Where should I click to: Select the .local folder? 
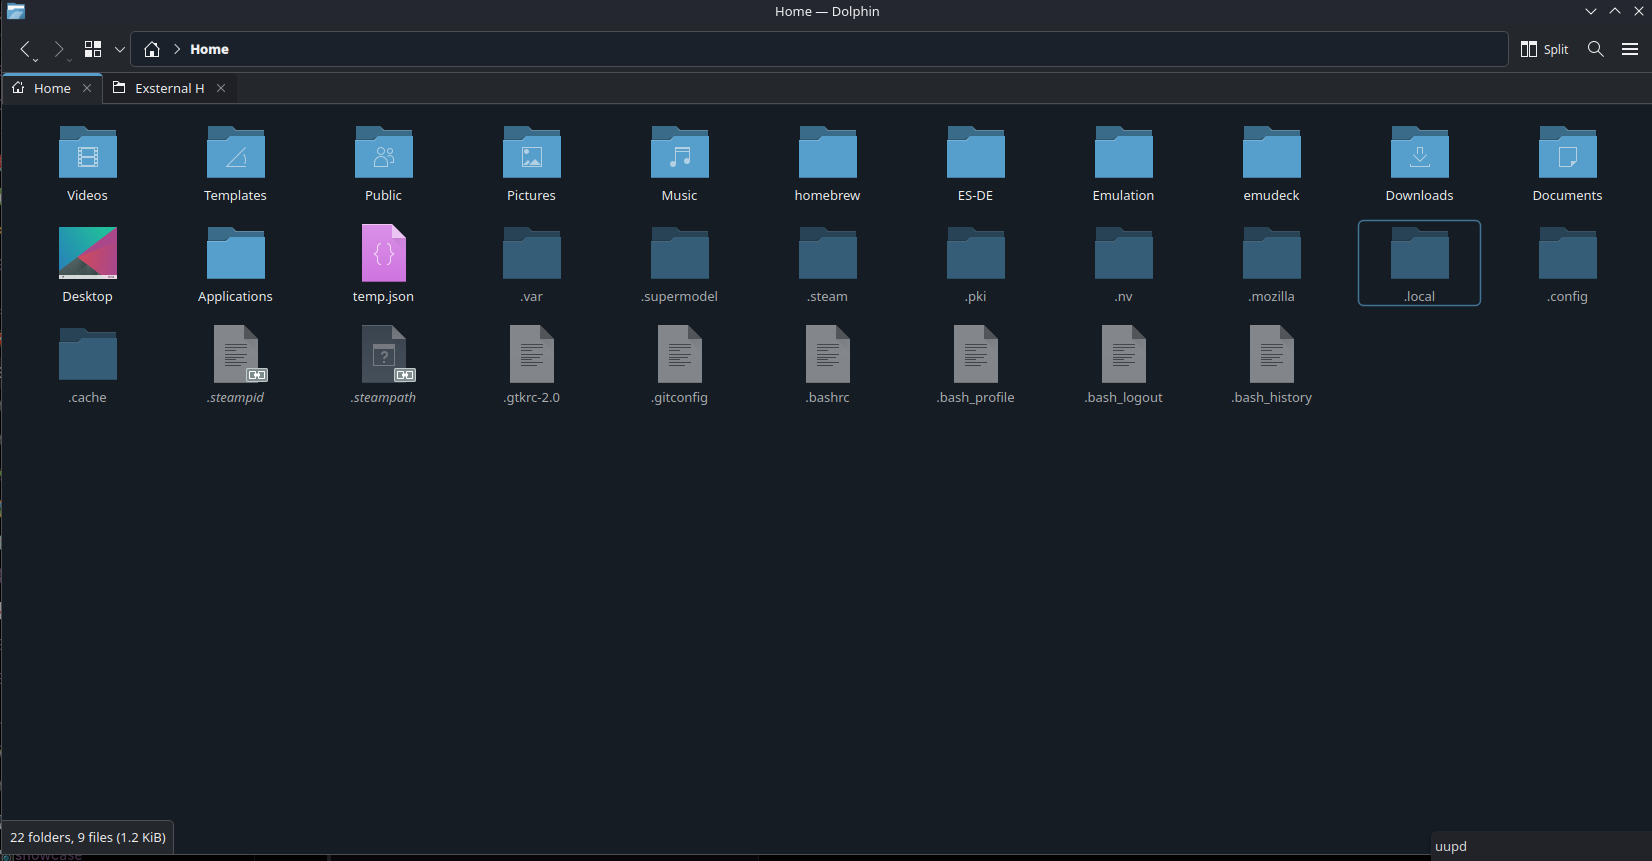(x=1420, y=263)
